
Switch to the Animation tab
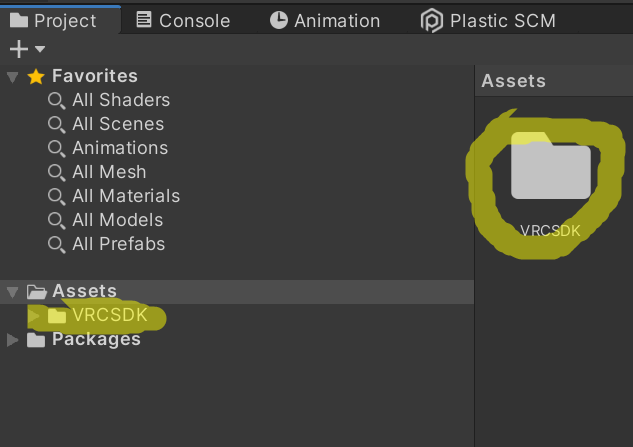pos(325,20)
